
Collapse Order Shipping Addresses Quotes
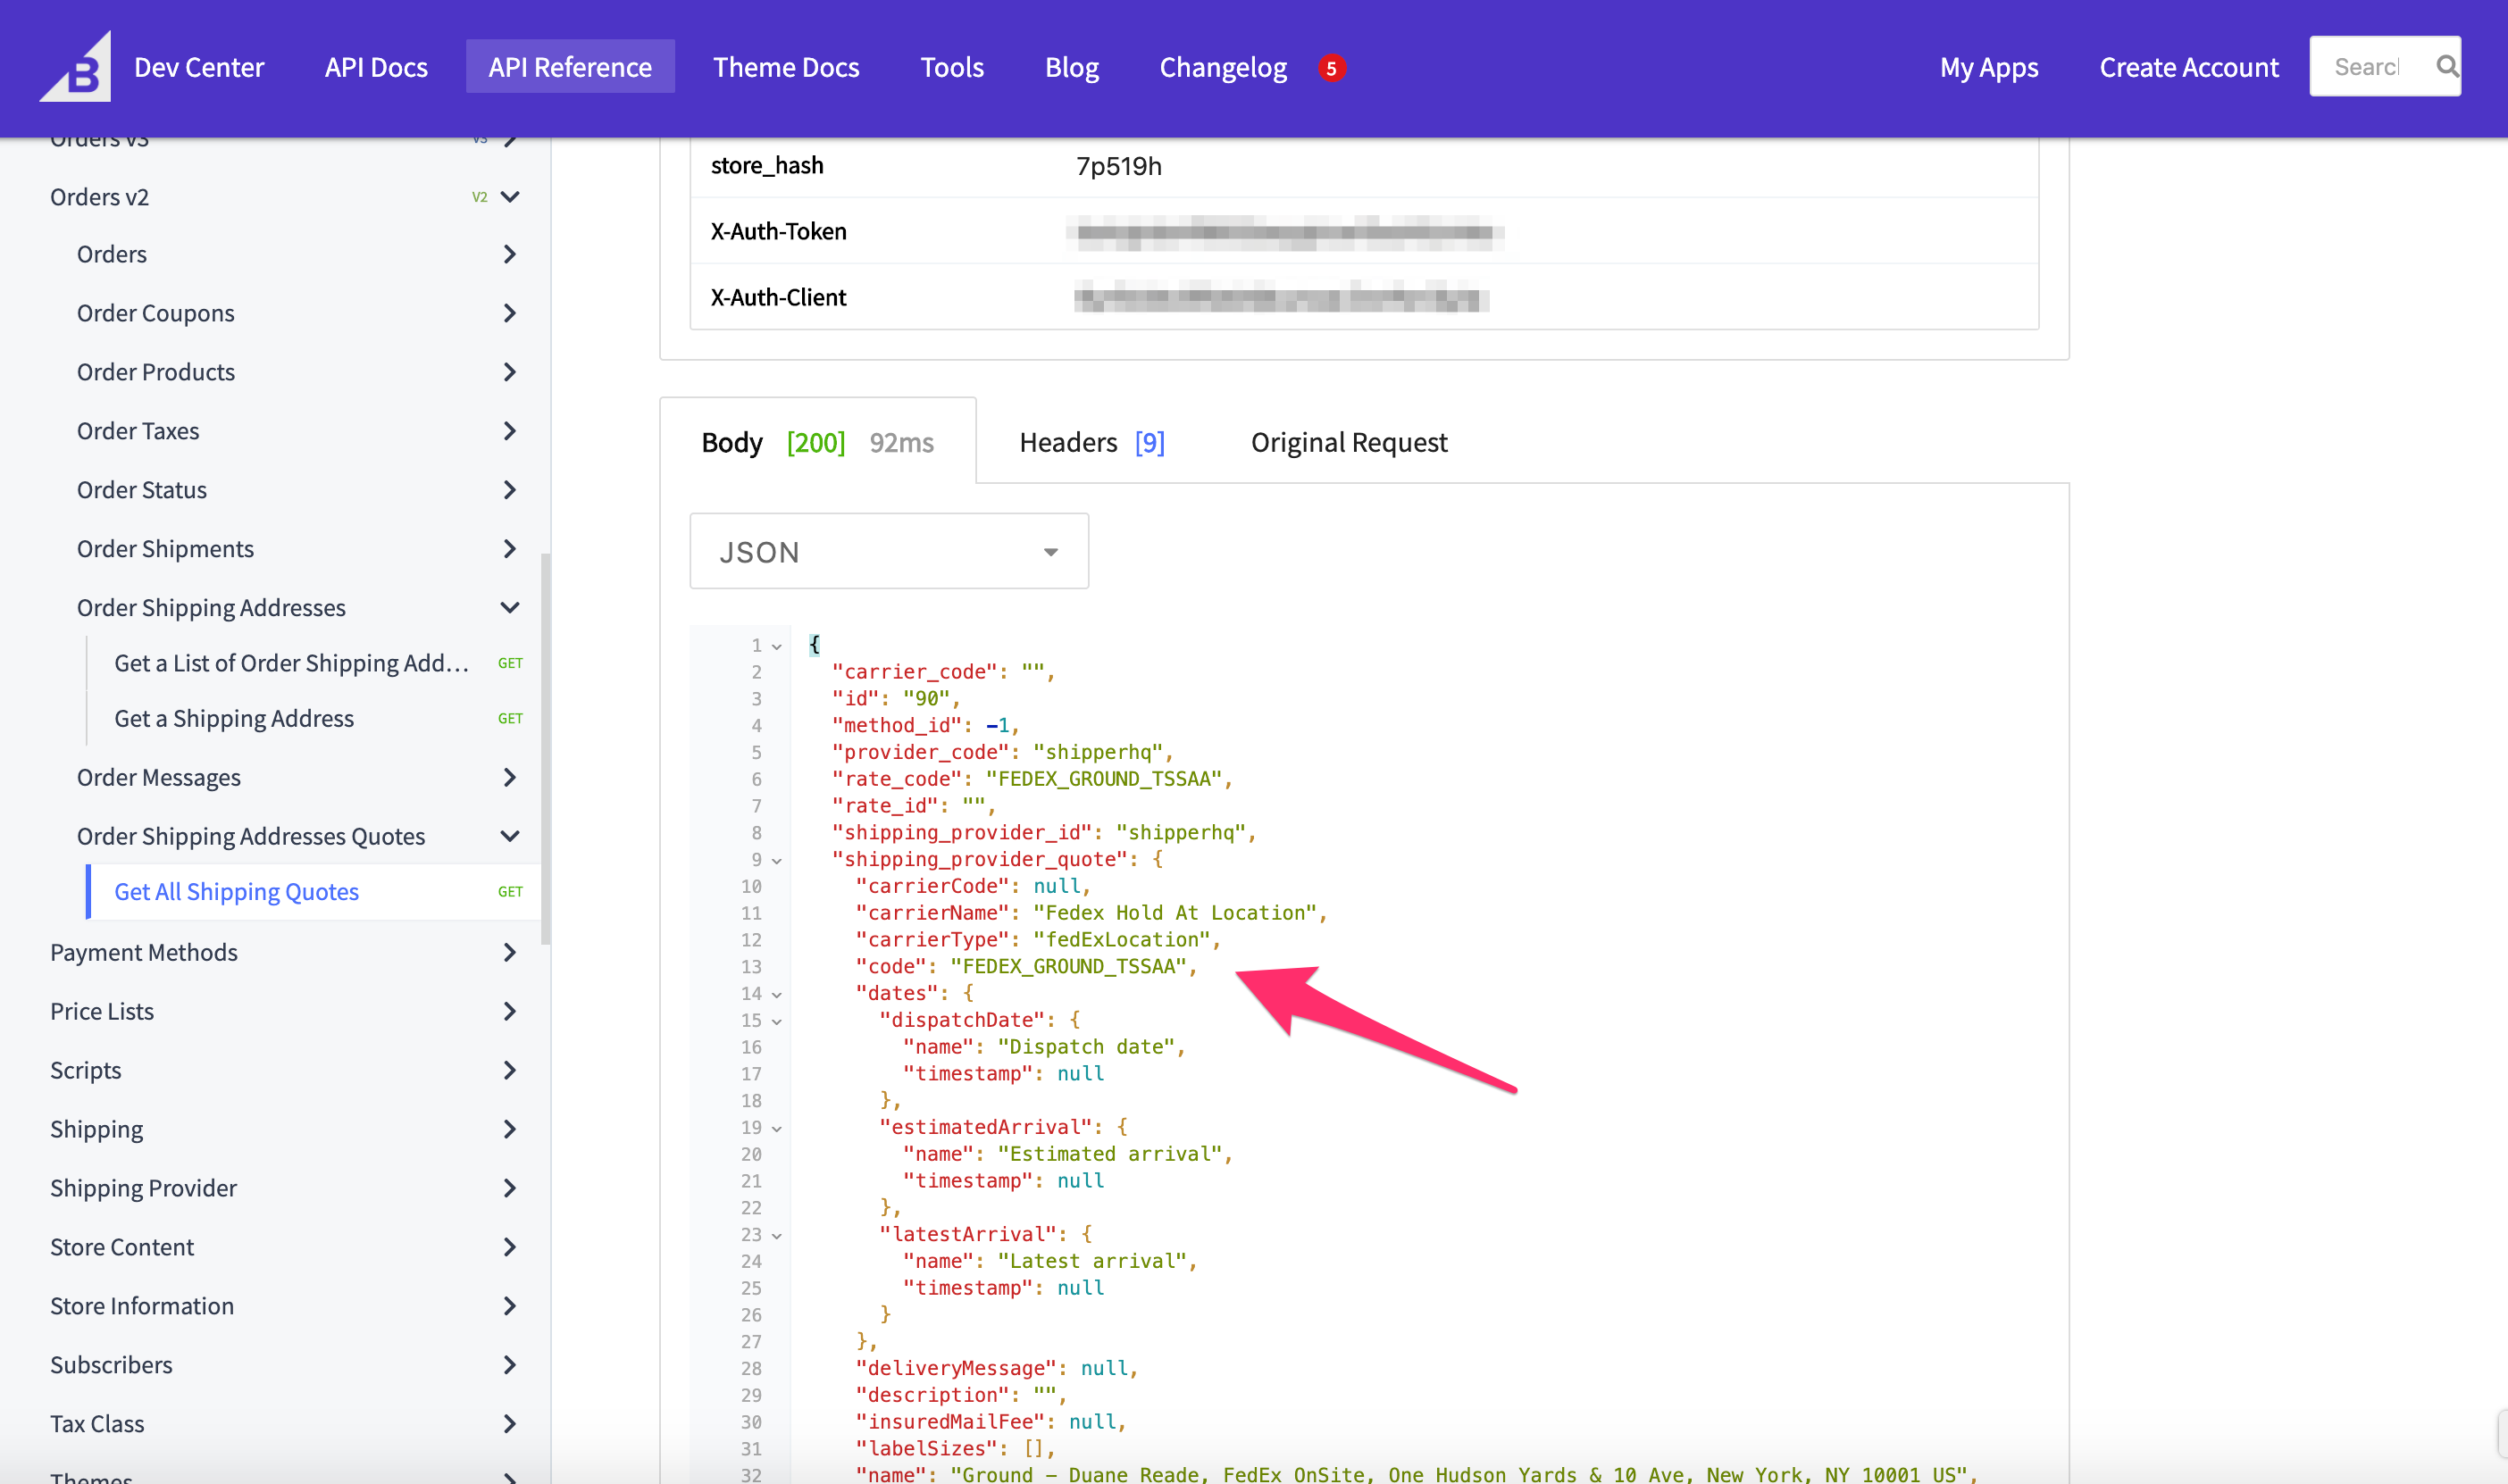point(510,836)
